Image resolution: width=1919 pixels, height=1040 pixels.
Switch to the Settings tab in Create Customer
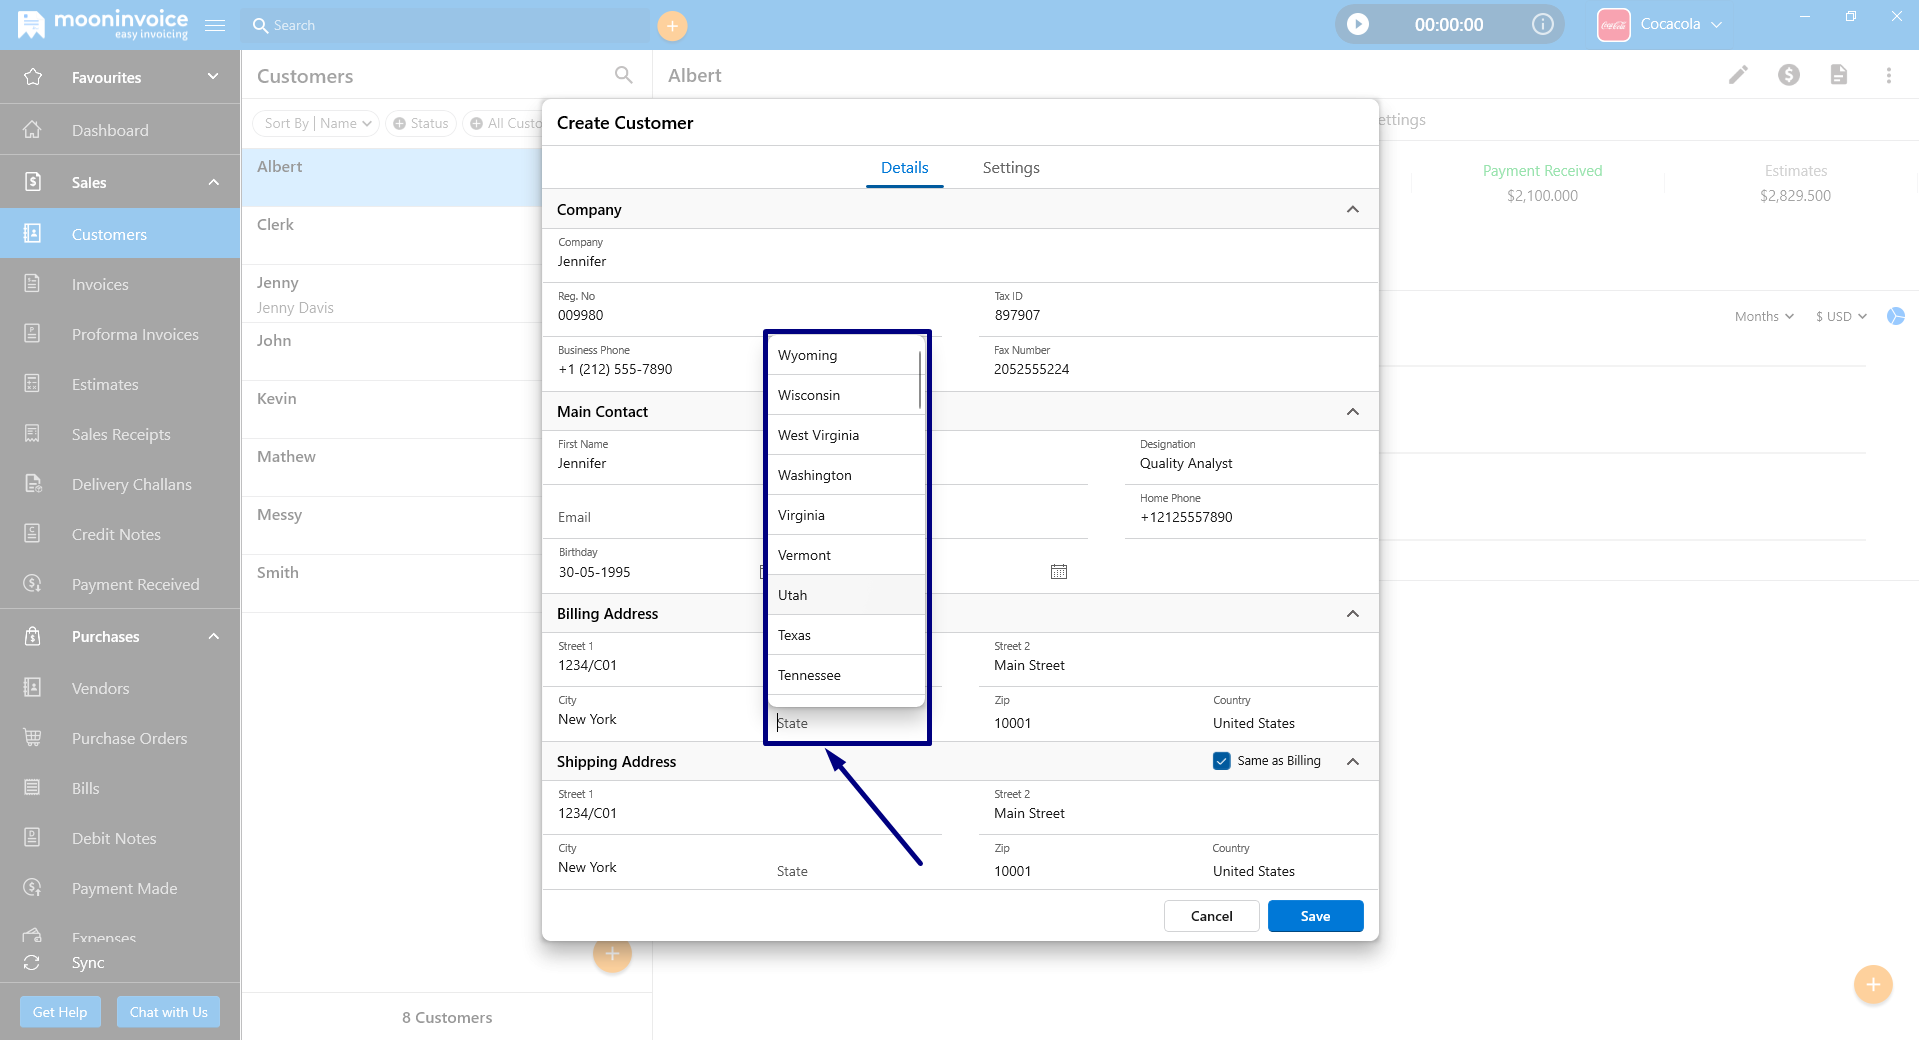coord(1011,168)
